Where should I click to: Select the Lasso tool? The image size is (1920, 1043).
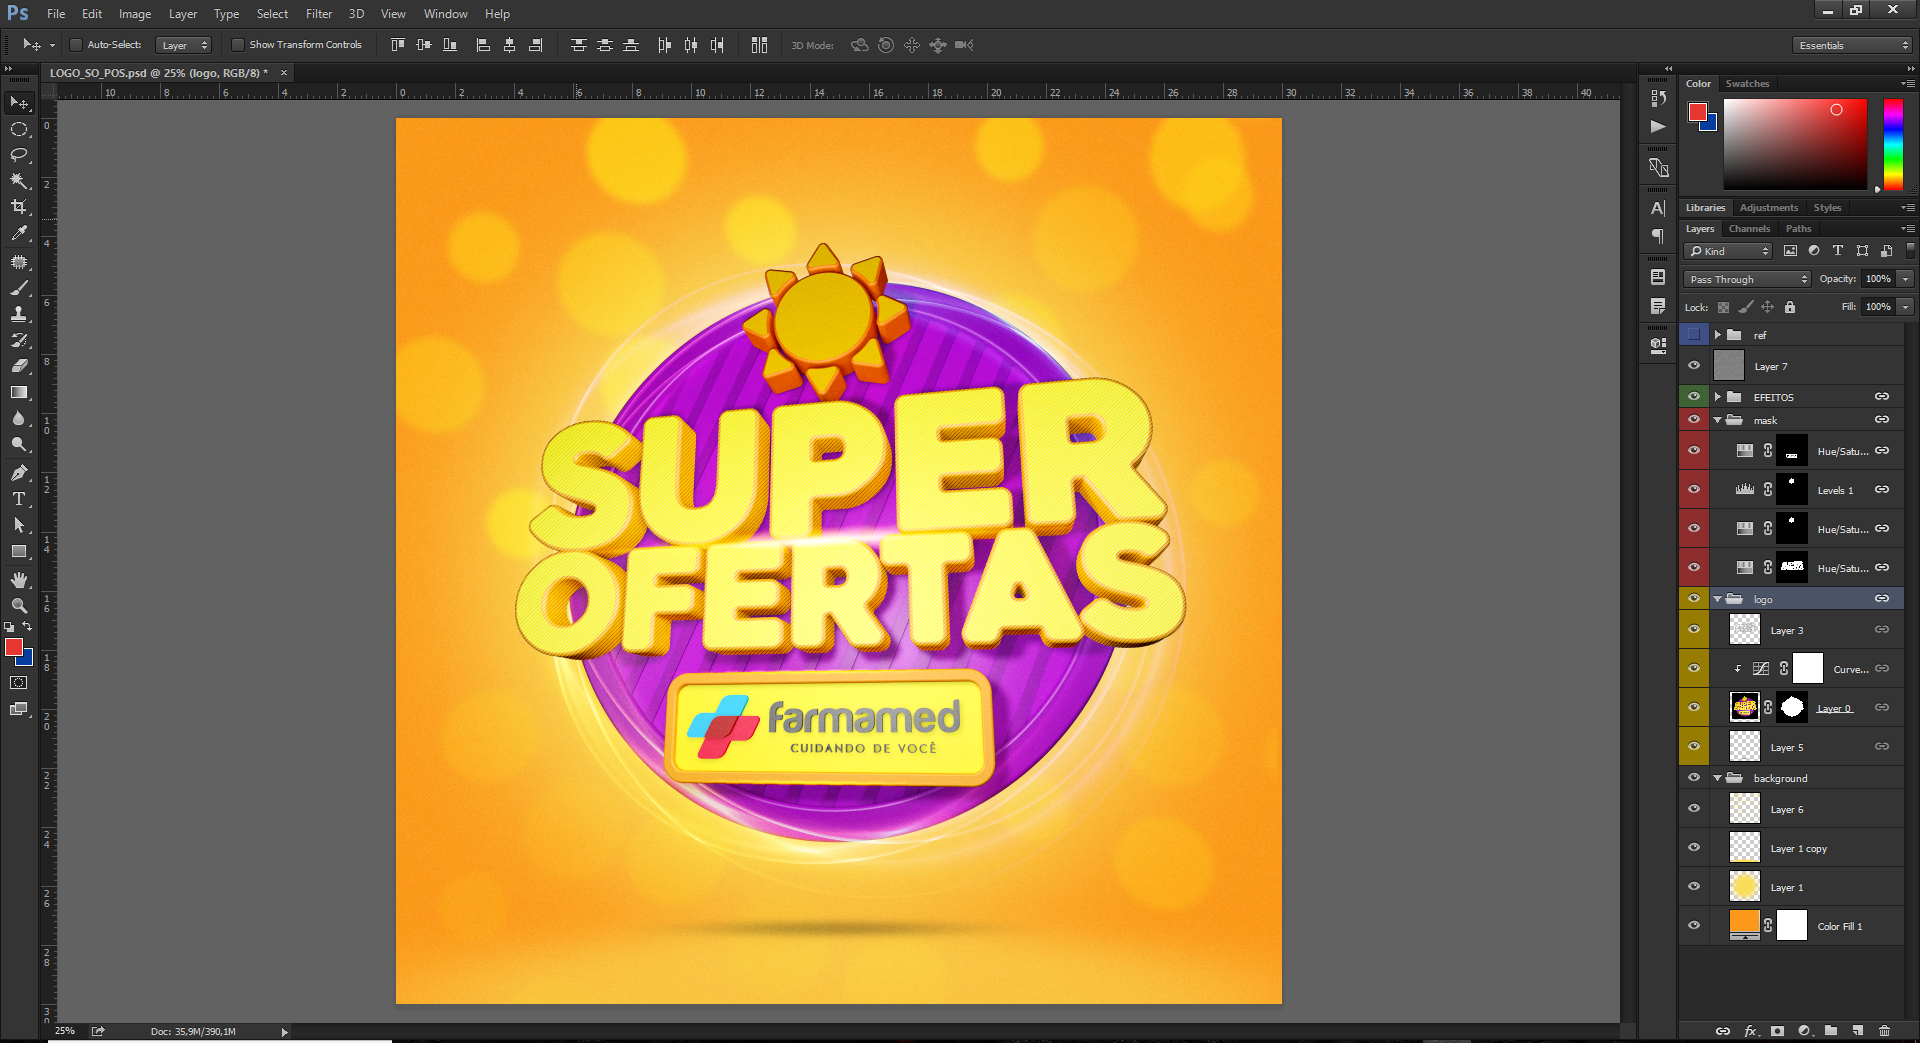tap(19, 155)
